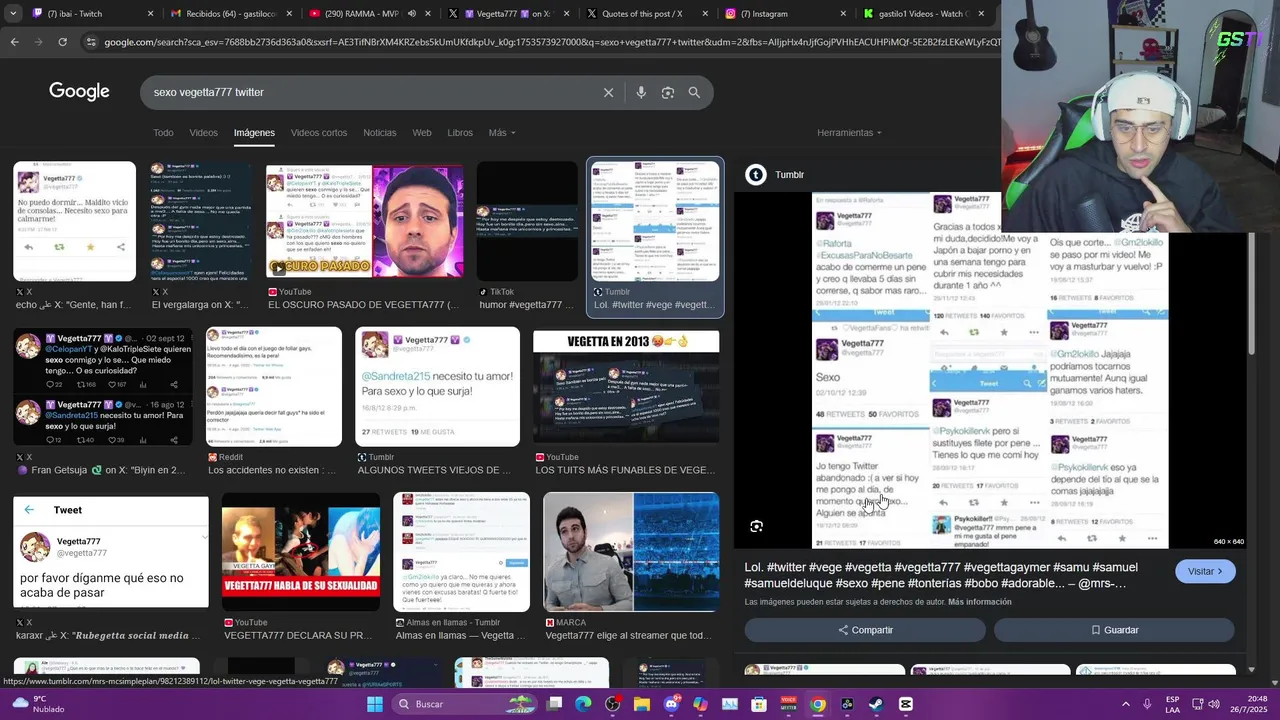Open ALGUNOS TWEETS VIEJOS Tumblr thumbnail
1280x720 pixels.
point(437,387)
